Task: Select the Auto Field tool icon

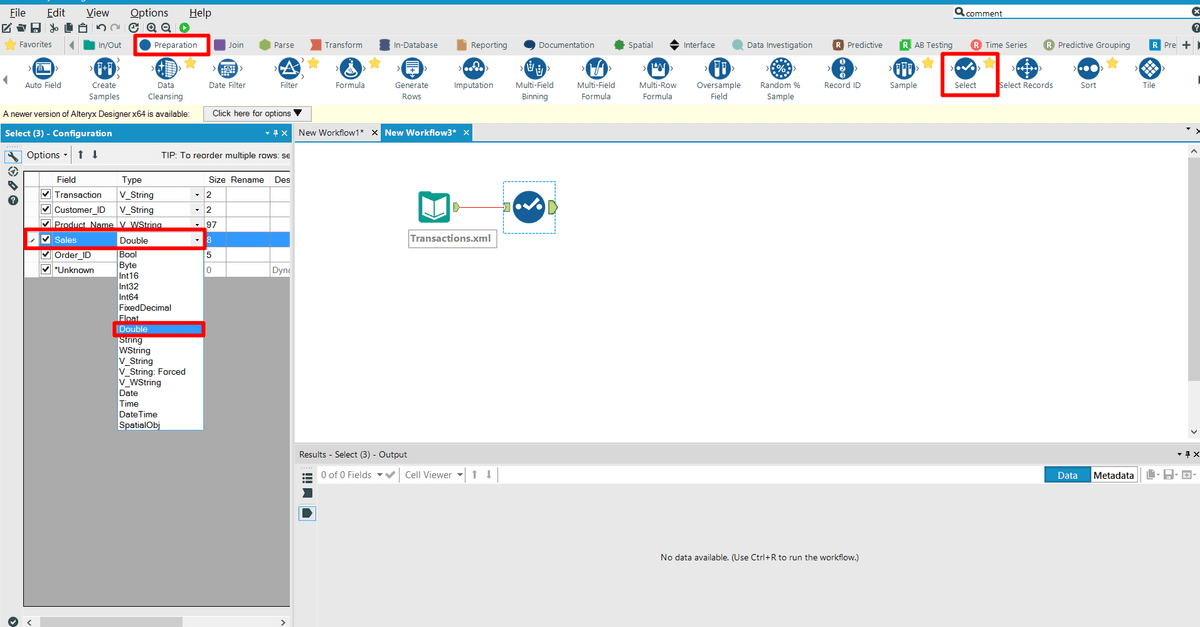Action: [43, 68]
